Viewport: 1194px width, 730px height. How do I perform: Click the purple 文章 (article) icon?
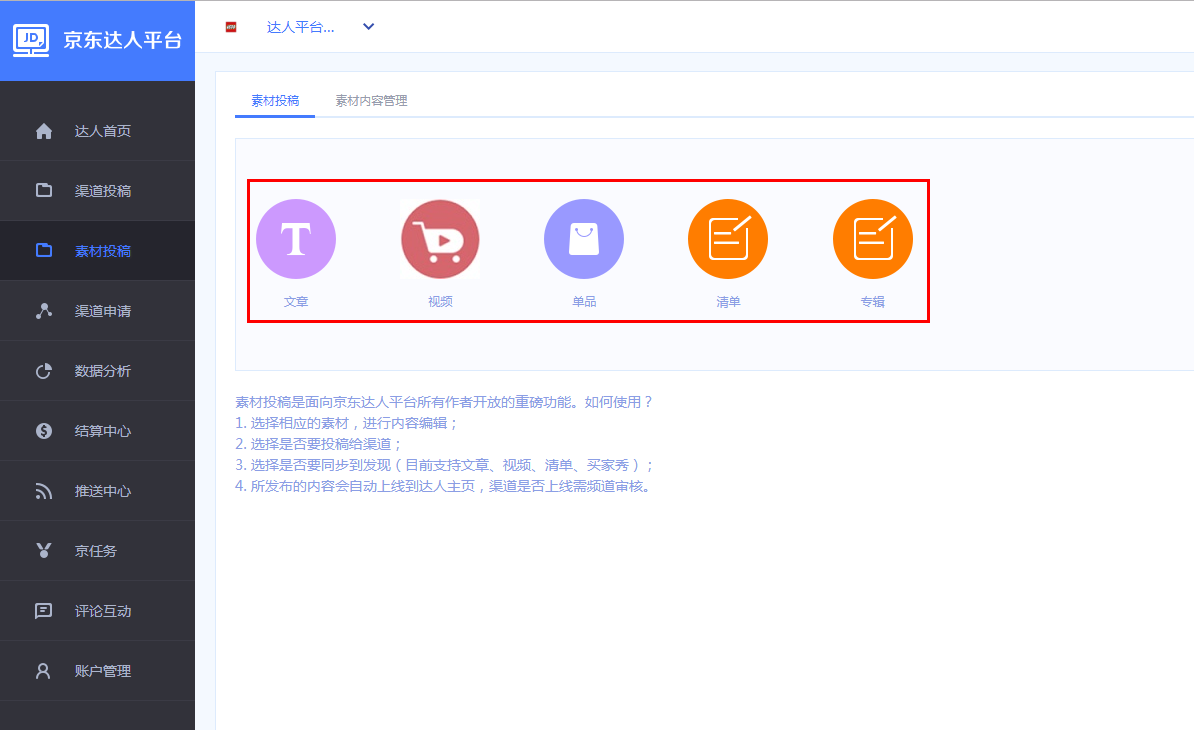(296, 239)
